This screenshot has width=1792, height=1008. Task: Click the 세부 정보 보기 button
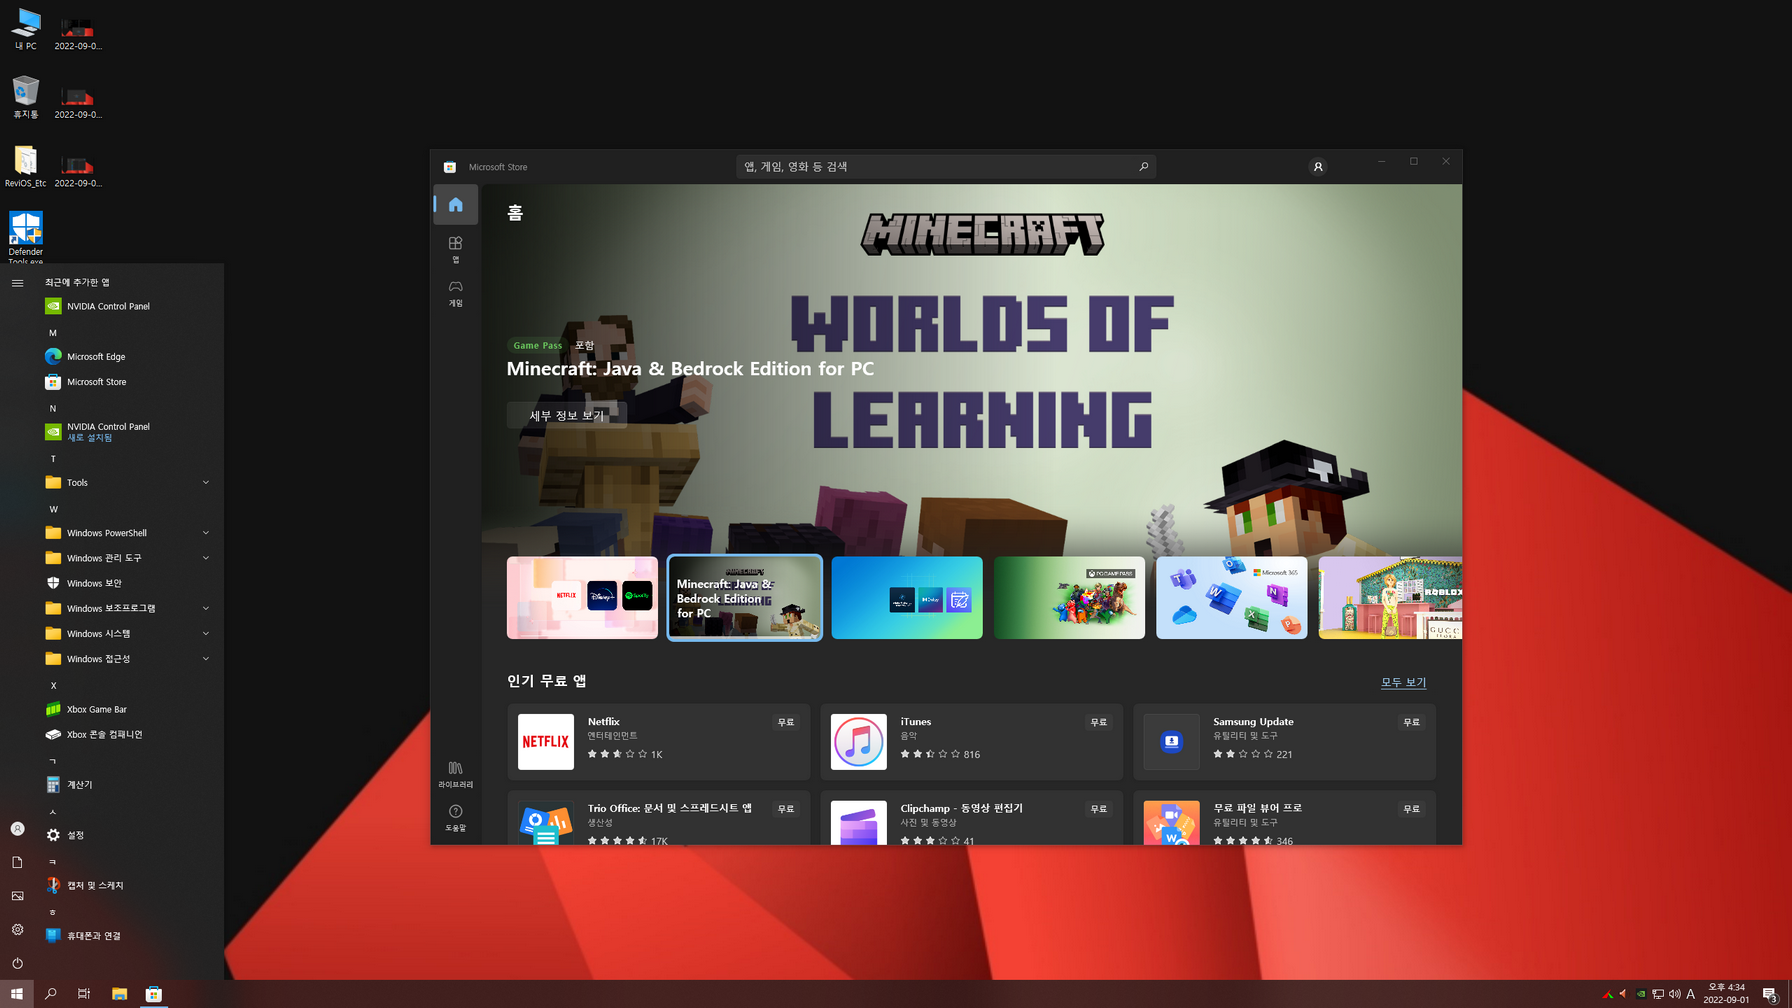tap(566, 415)
